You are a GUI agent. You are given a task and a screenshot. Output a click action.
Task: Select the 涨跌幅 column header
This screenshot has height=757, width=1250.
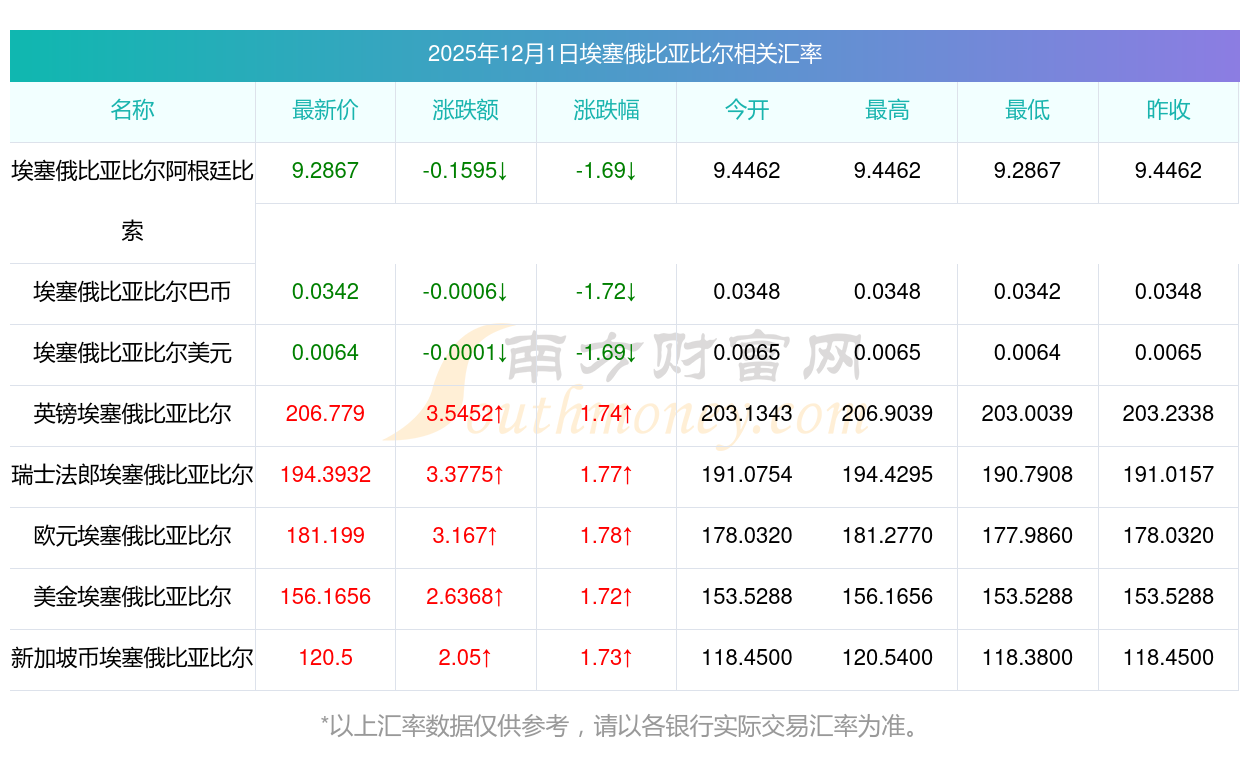[x=606, y=110]
